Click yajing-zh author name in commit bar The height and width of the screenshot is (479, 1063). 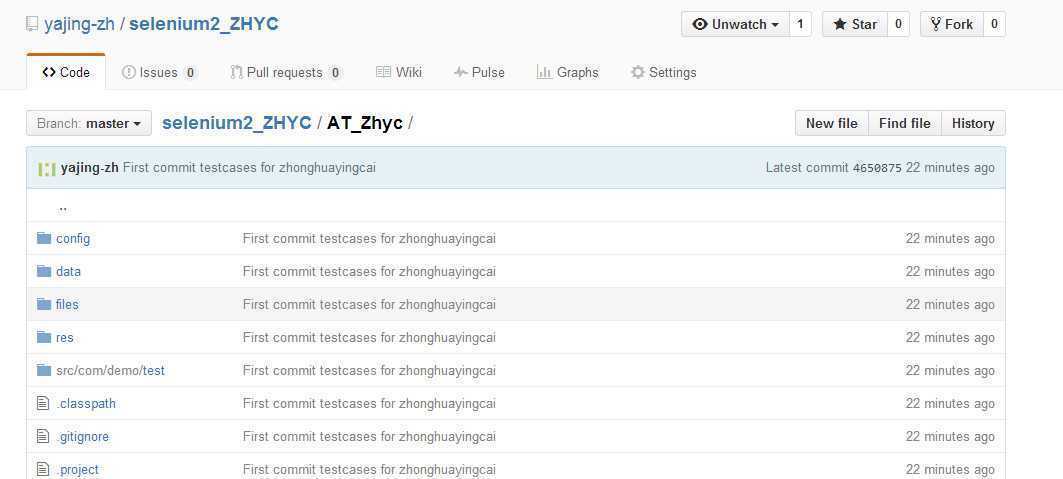(x=89, y=168)
